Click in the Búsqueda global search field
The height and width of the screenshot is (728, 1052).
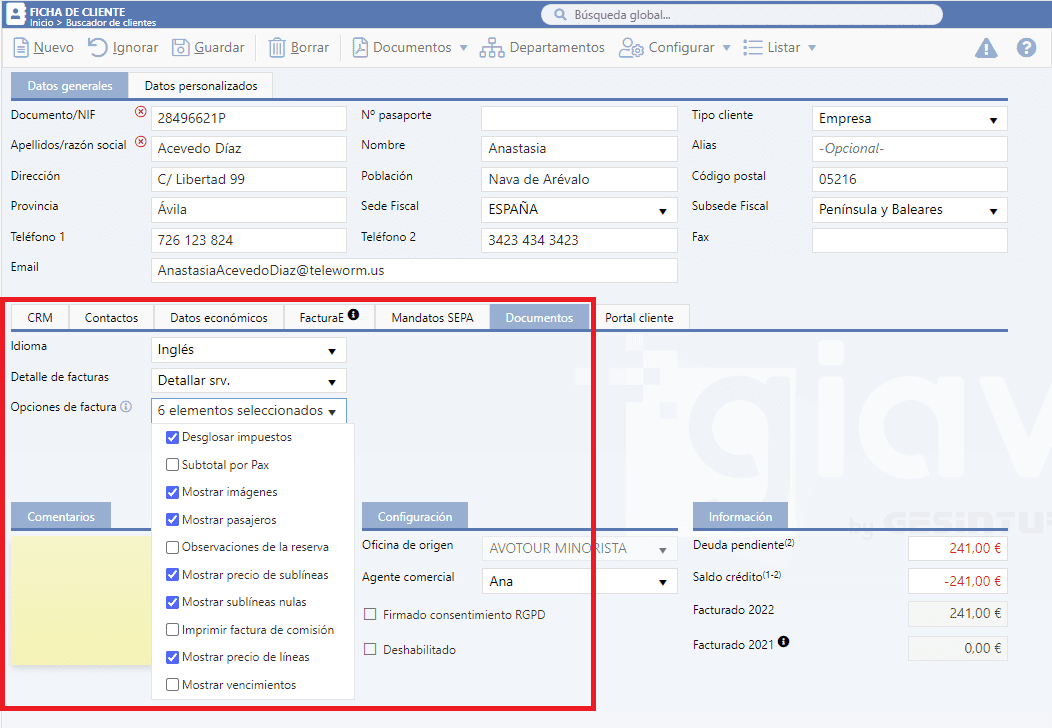click(x=741, y=15)
